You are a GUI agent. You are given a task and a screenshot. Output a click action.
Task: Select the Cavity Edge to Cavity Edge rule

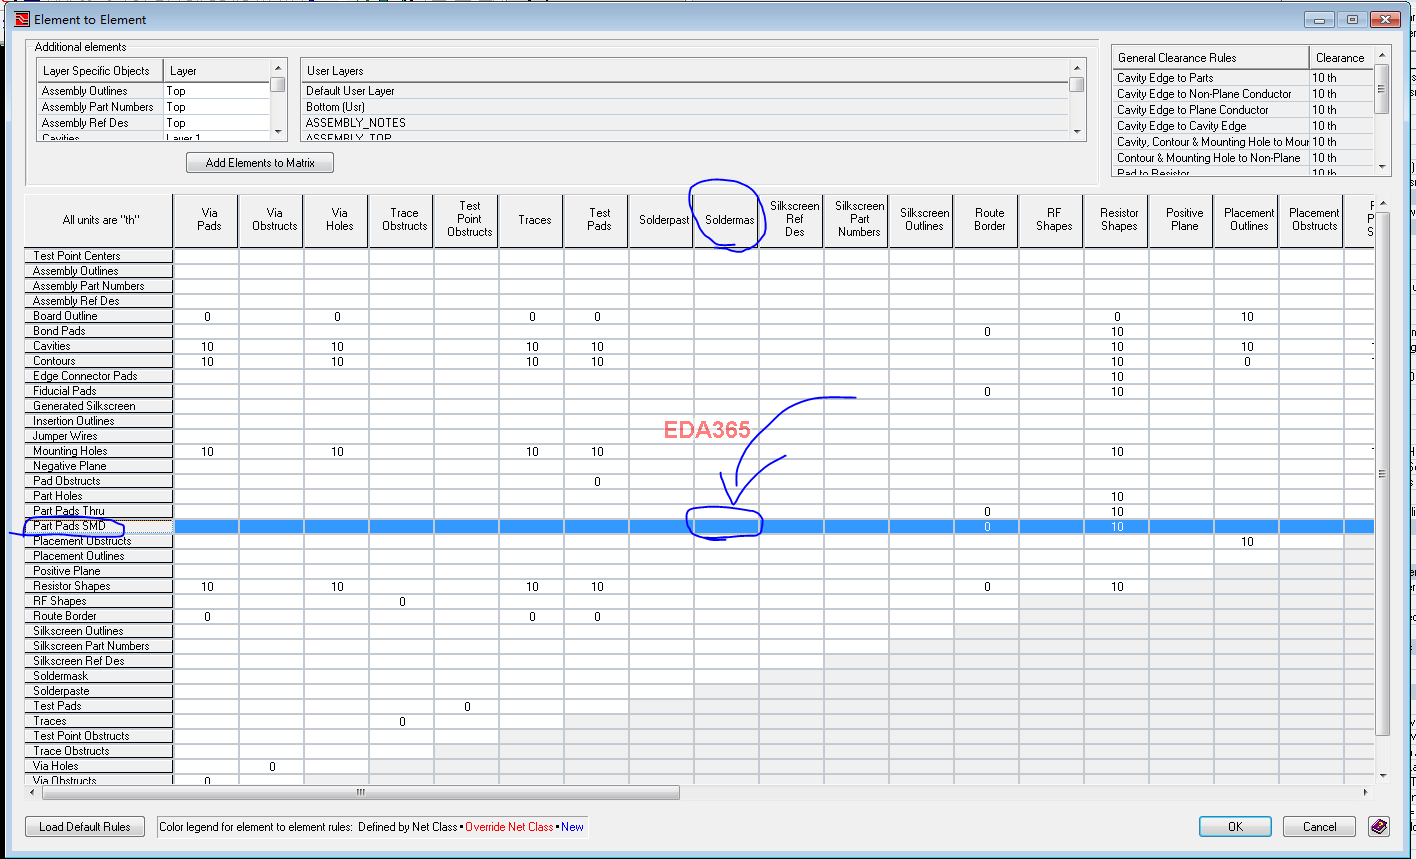[x=1211, y=126]
